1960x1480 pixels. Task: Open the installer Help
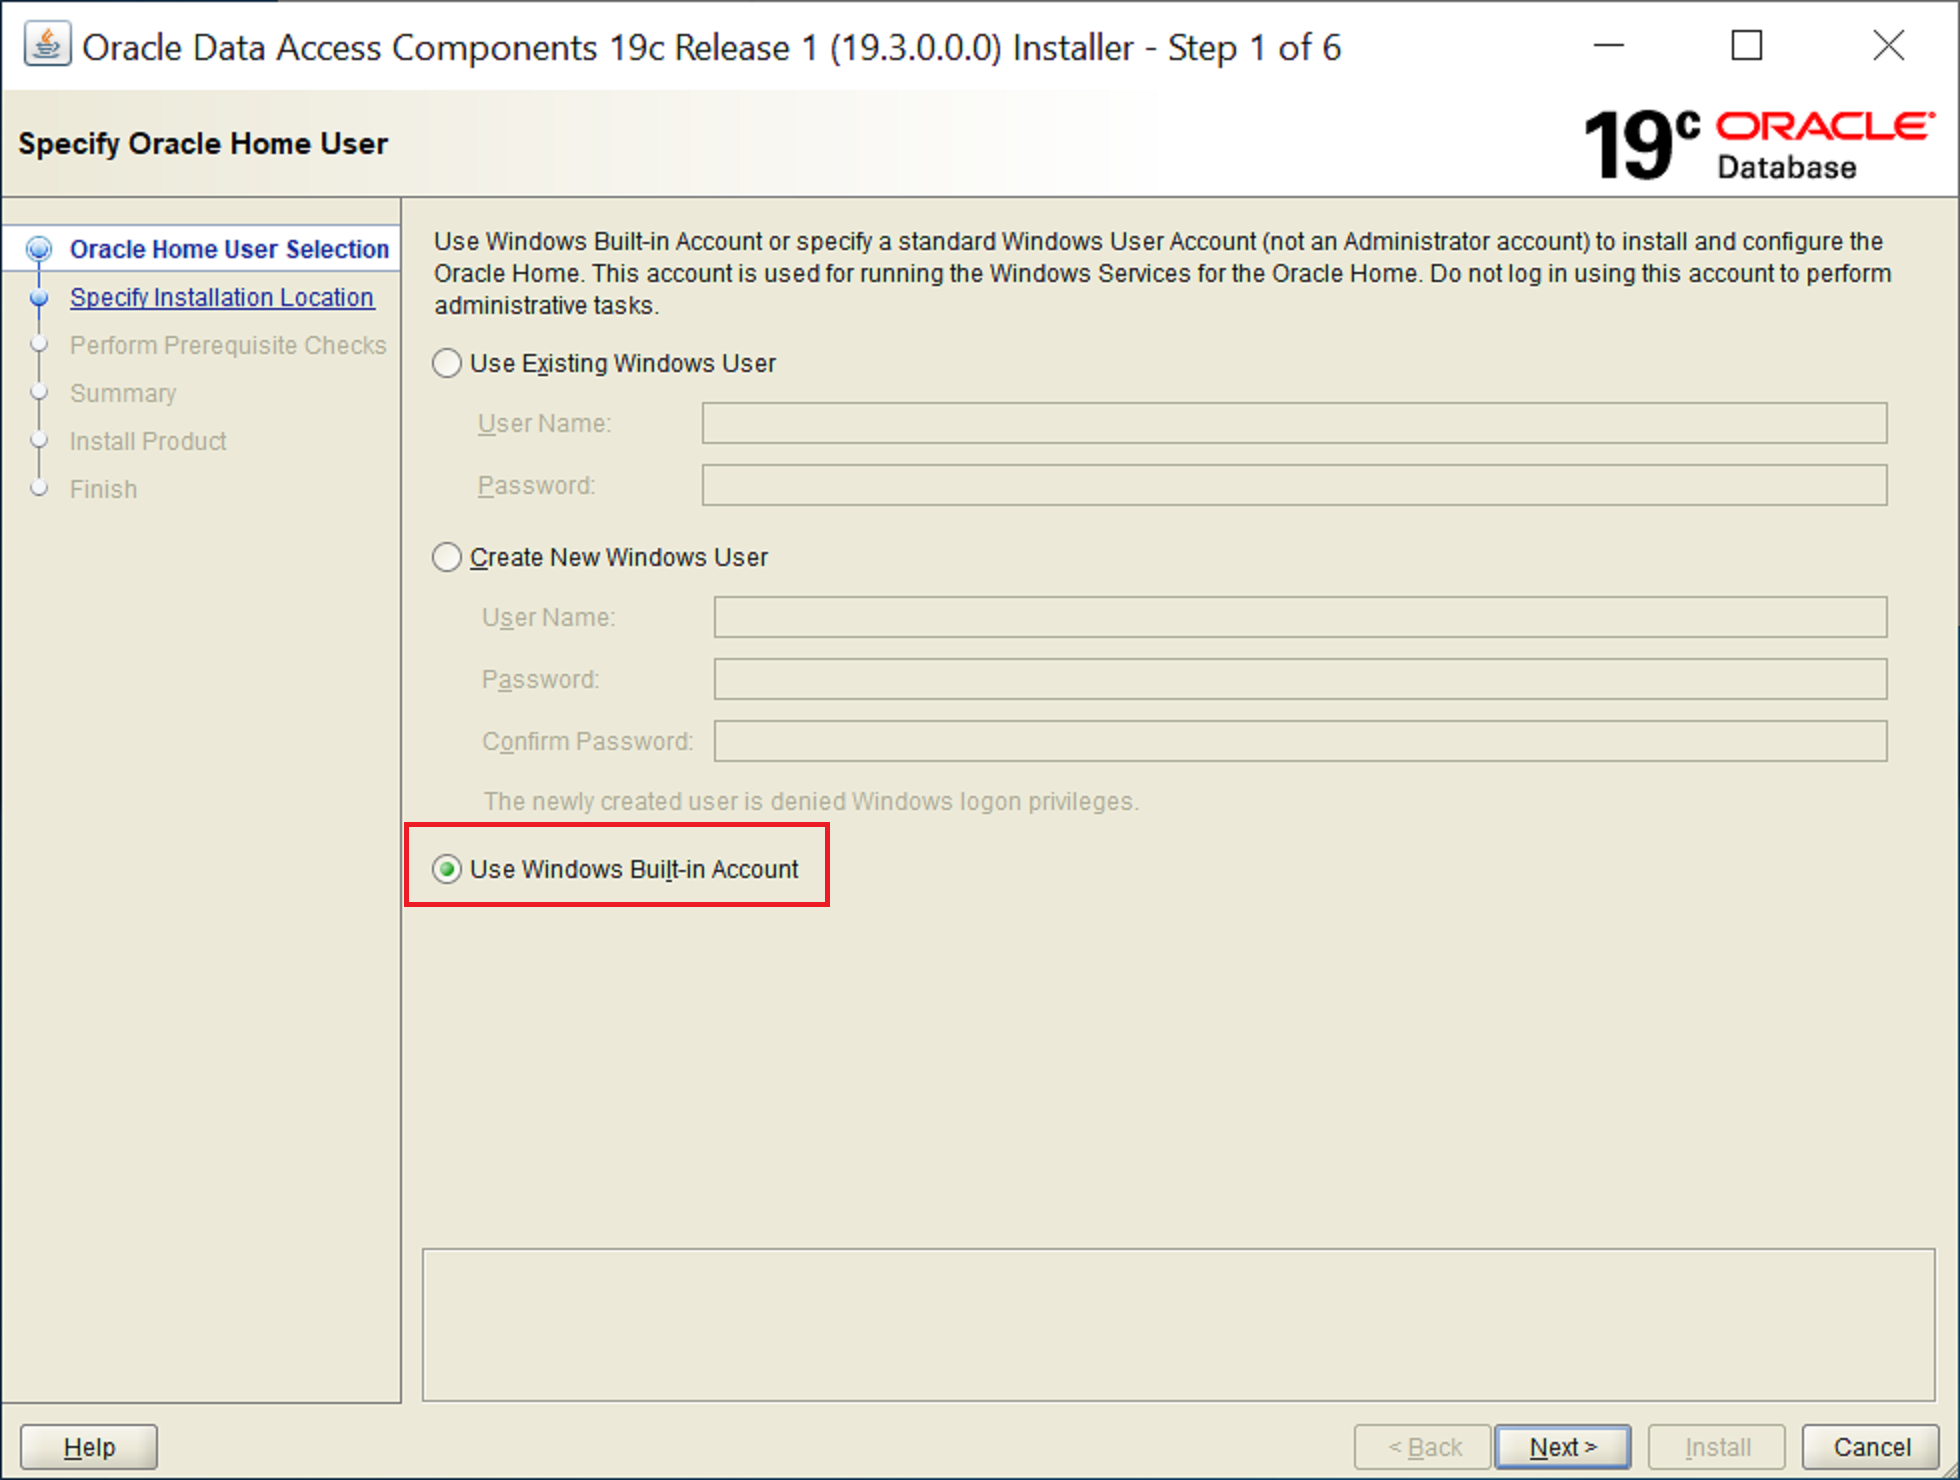coord(89,1447)
